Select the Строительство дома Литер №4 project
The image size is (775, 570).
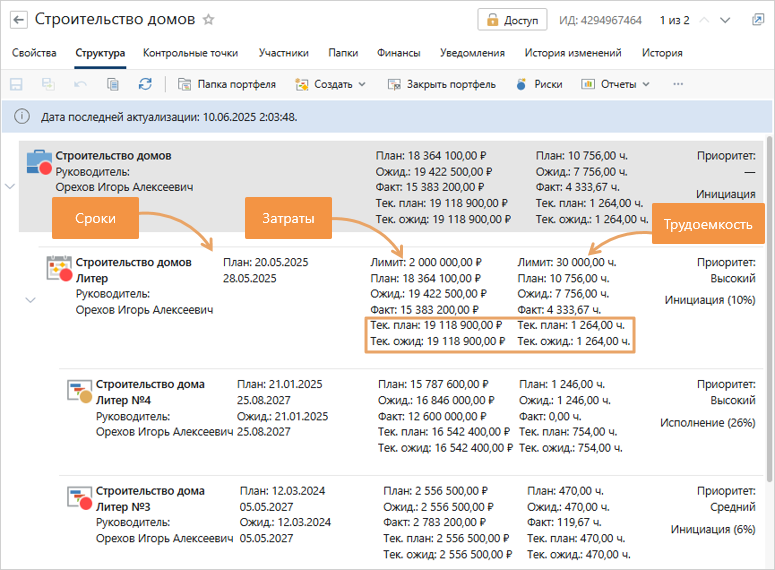(x=150, y=391)
